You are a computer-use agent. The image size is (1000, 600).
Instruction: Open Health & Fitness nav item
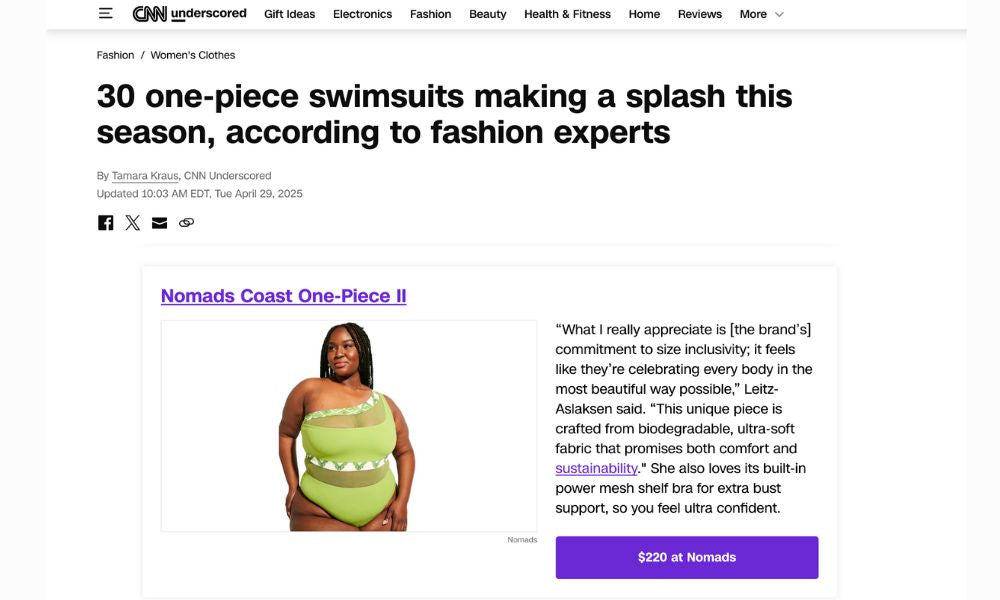click(568, 14)
